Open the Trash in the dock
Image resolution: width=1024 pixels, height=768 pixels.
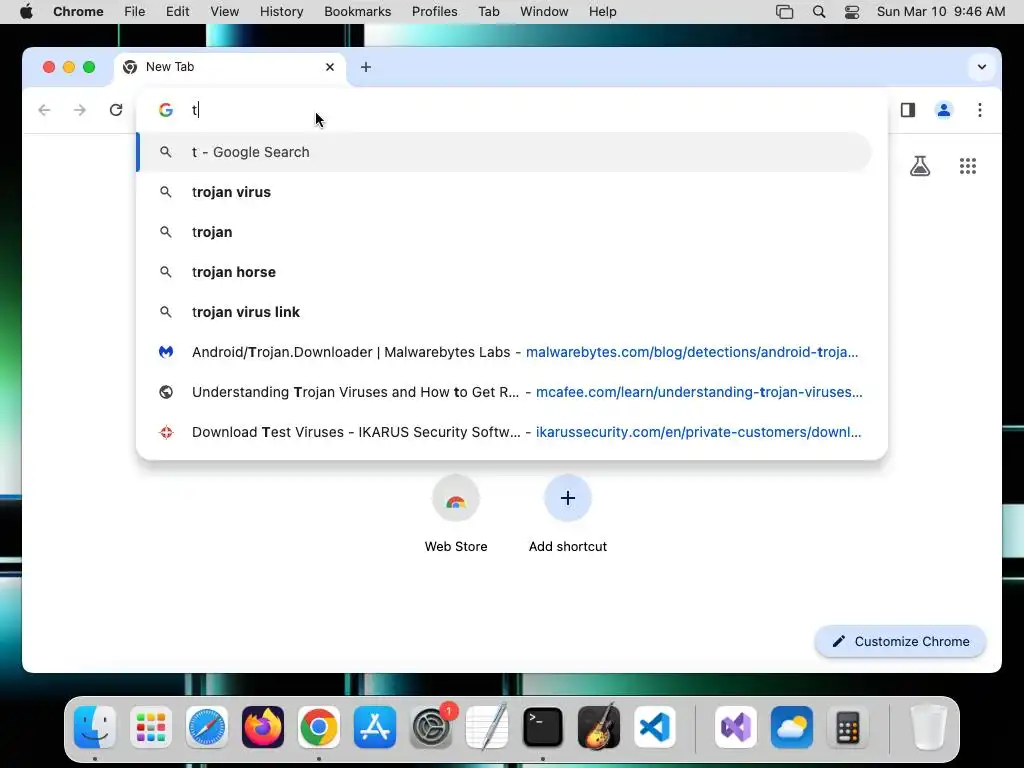tap(928, 727)
